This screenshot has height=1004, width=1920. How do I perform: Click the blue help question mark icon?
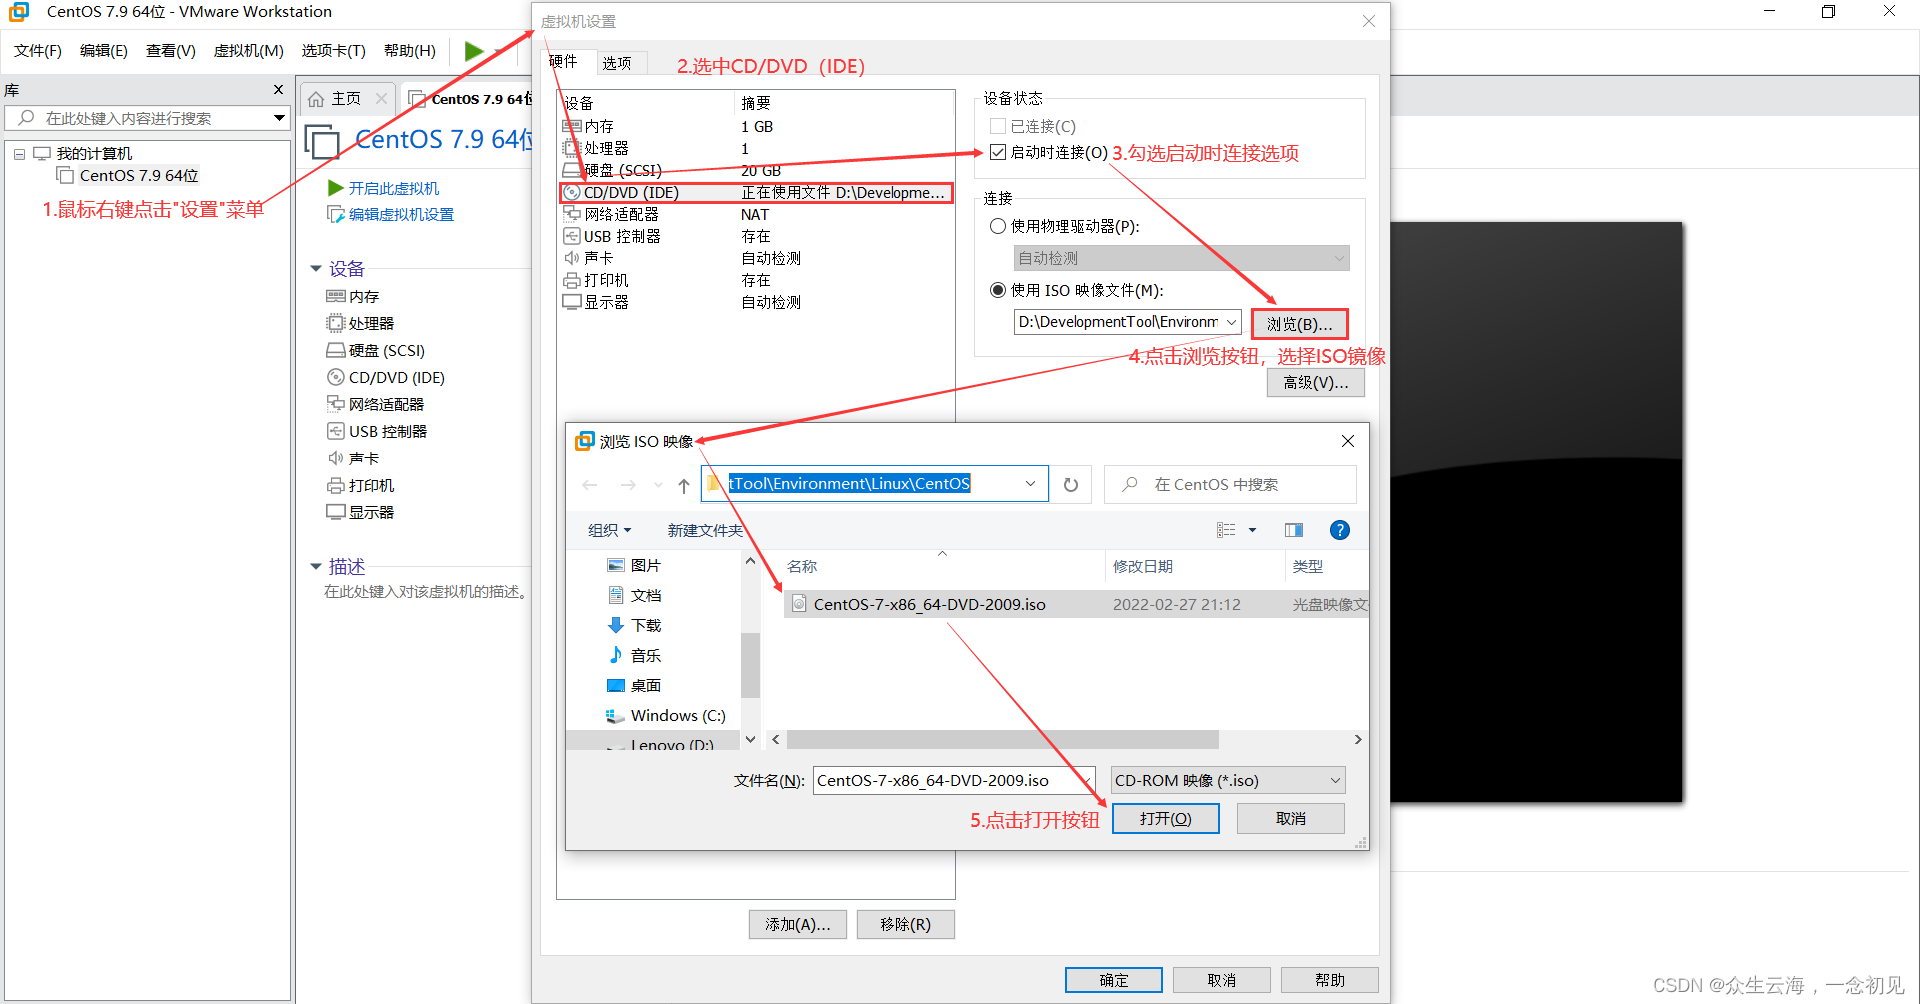tap(1340, 530)
